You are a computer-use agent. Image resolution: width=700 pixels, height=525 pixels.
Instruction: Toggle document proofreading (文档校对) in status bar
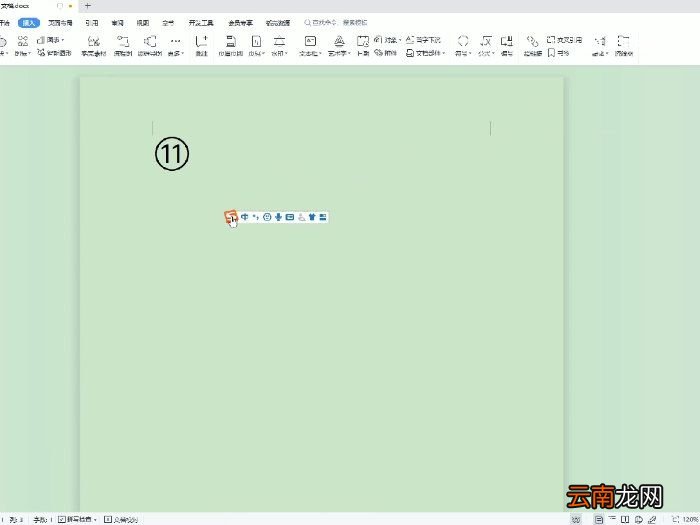point(121,519)
